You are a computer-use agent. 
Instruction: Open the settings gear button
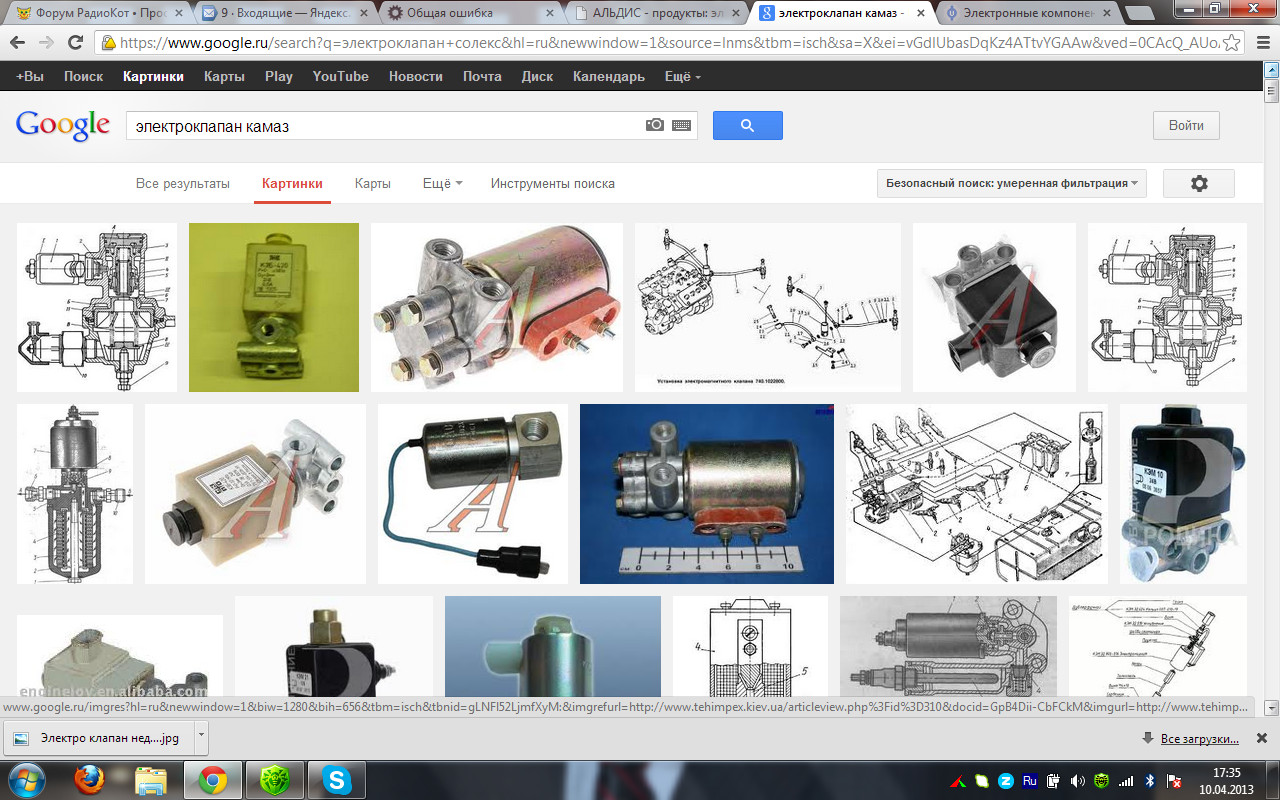click(x=1198, y=184)
